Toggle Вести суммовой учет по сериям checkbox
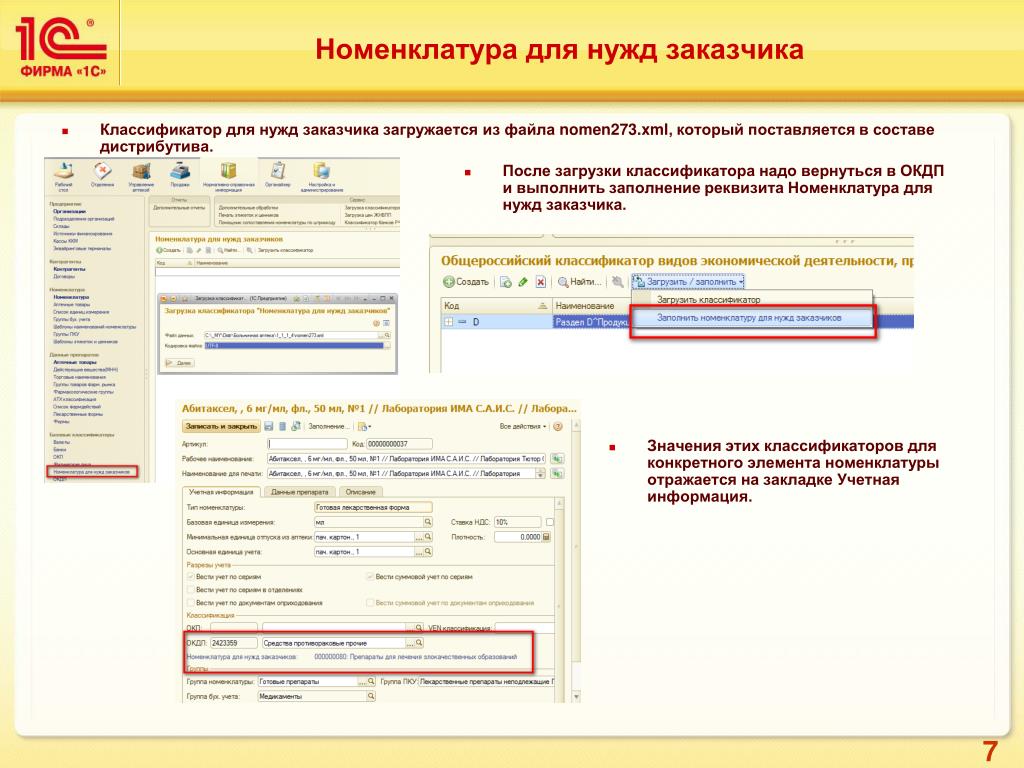1024x768 pixels. pos(370,577)
